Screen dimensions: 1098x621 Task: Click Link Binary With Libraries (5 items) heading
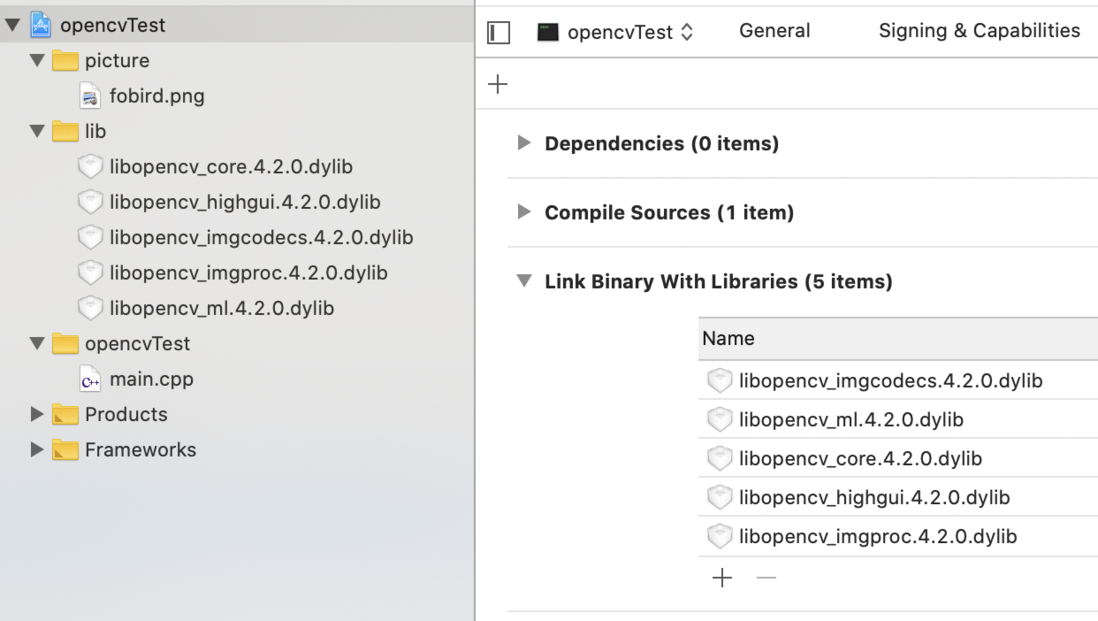(x=718, y=281)
